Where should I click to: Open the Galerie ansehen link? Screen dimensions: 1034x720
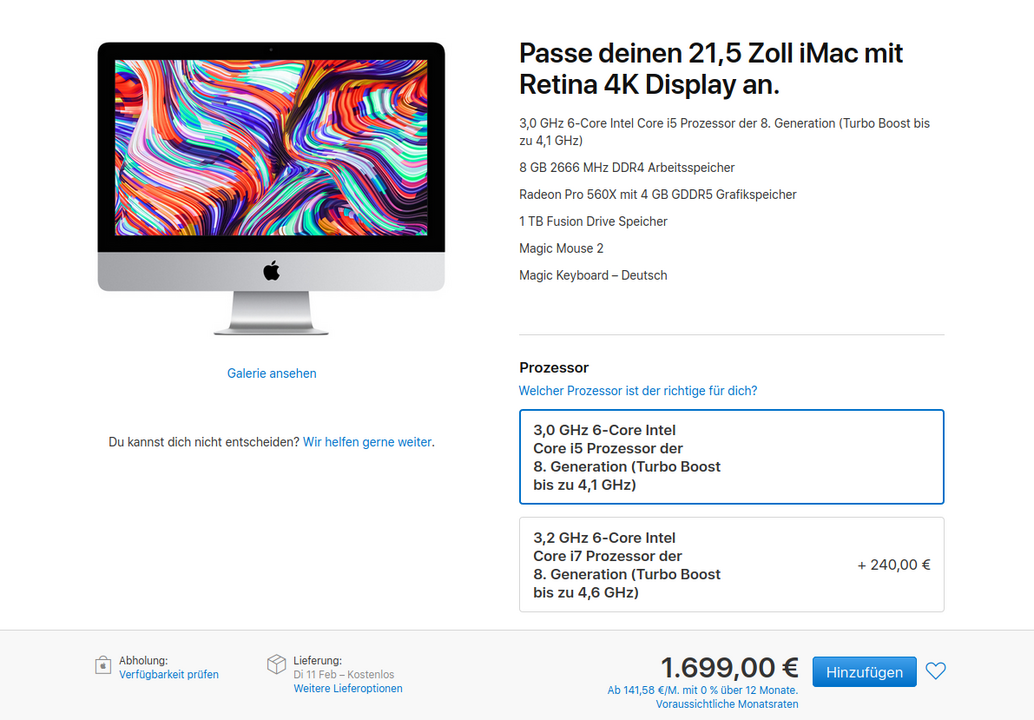pos(272,373)
